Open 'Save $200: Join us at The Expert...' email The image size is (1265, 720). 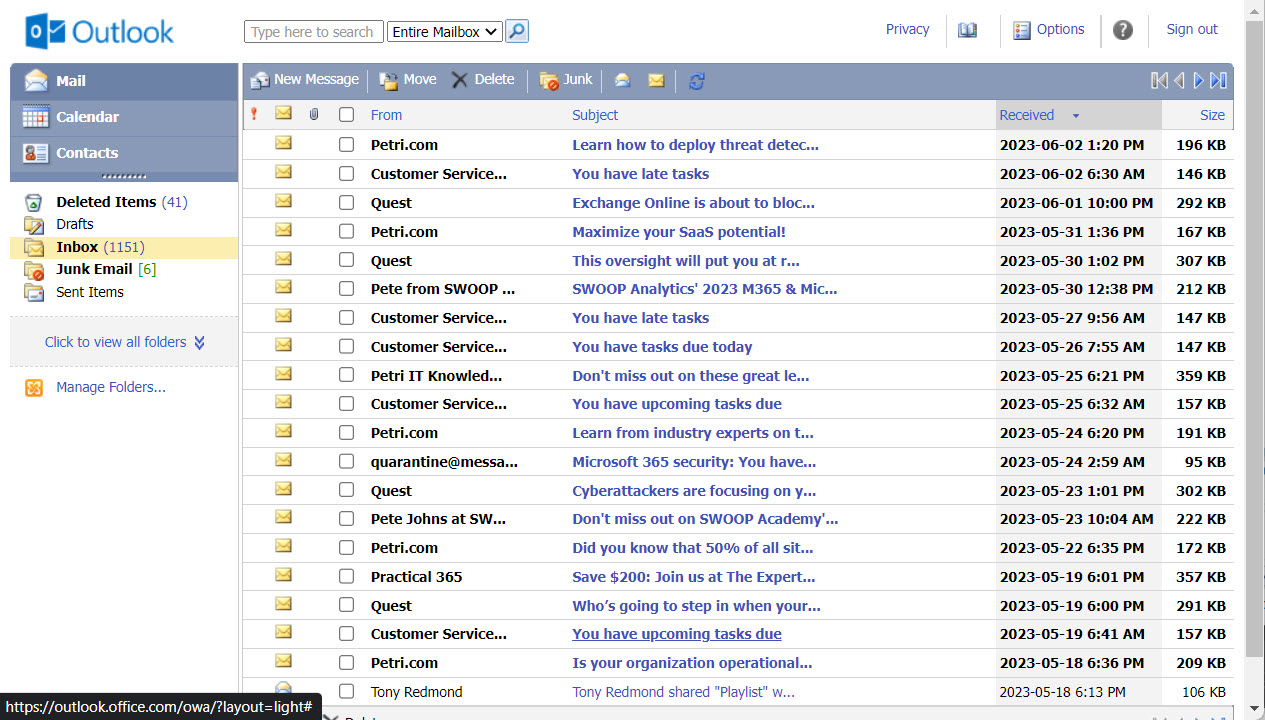coord(694,577)
